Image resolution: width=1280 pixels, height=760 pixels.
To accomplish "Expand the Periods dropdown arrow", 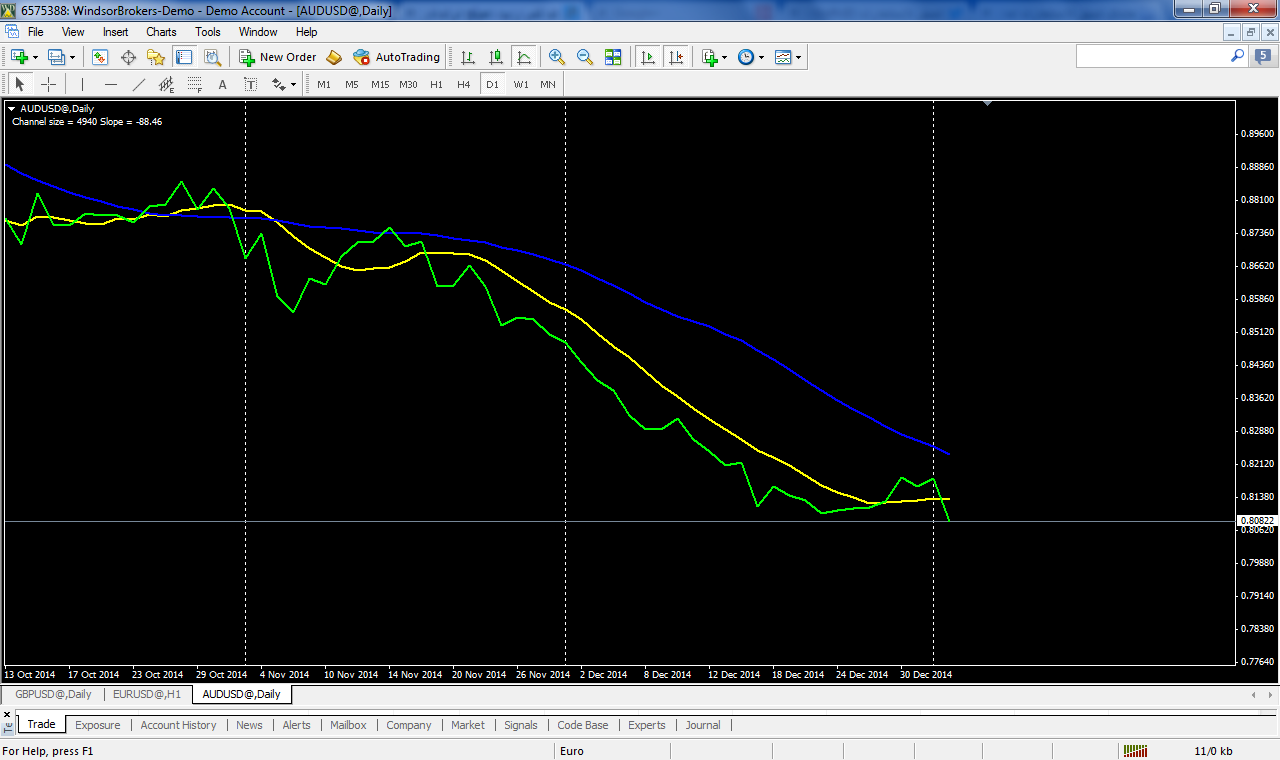I will pyautogui.click(x=762, y=57).
